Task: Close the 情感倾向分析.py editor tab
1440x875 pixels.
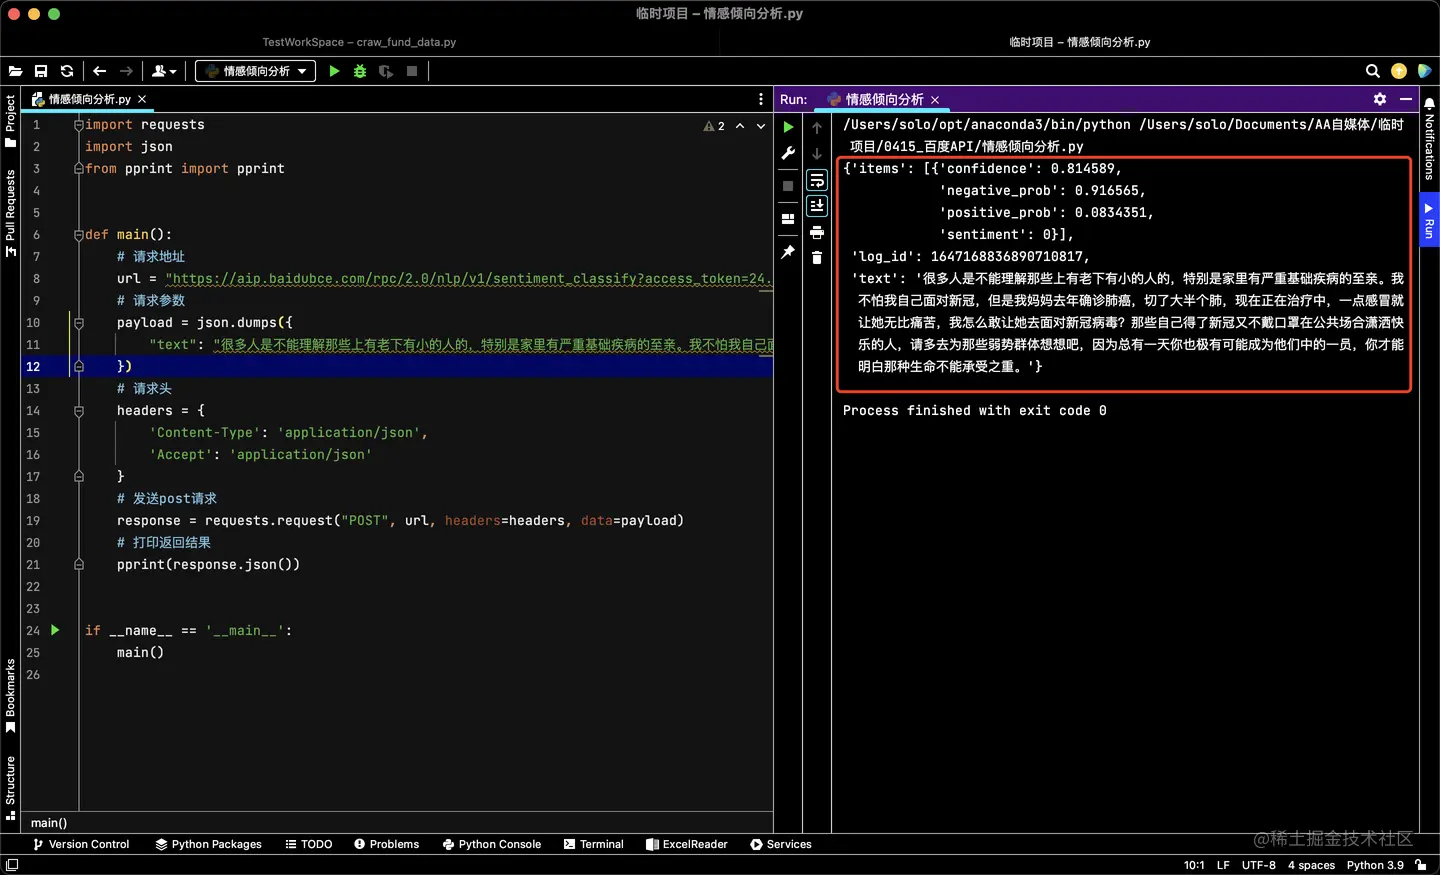Action: point(142,99)
